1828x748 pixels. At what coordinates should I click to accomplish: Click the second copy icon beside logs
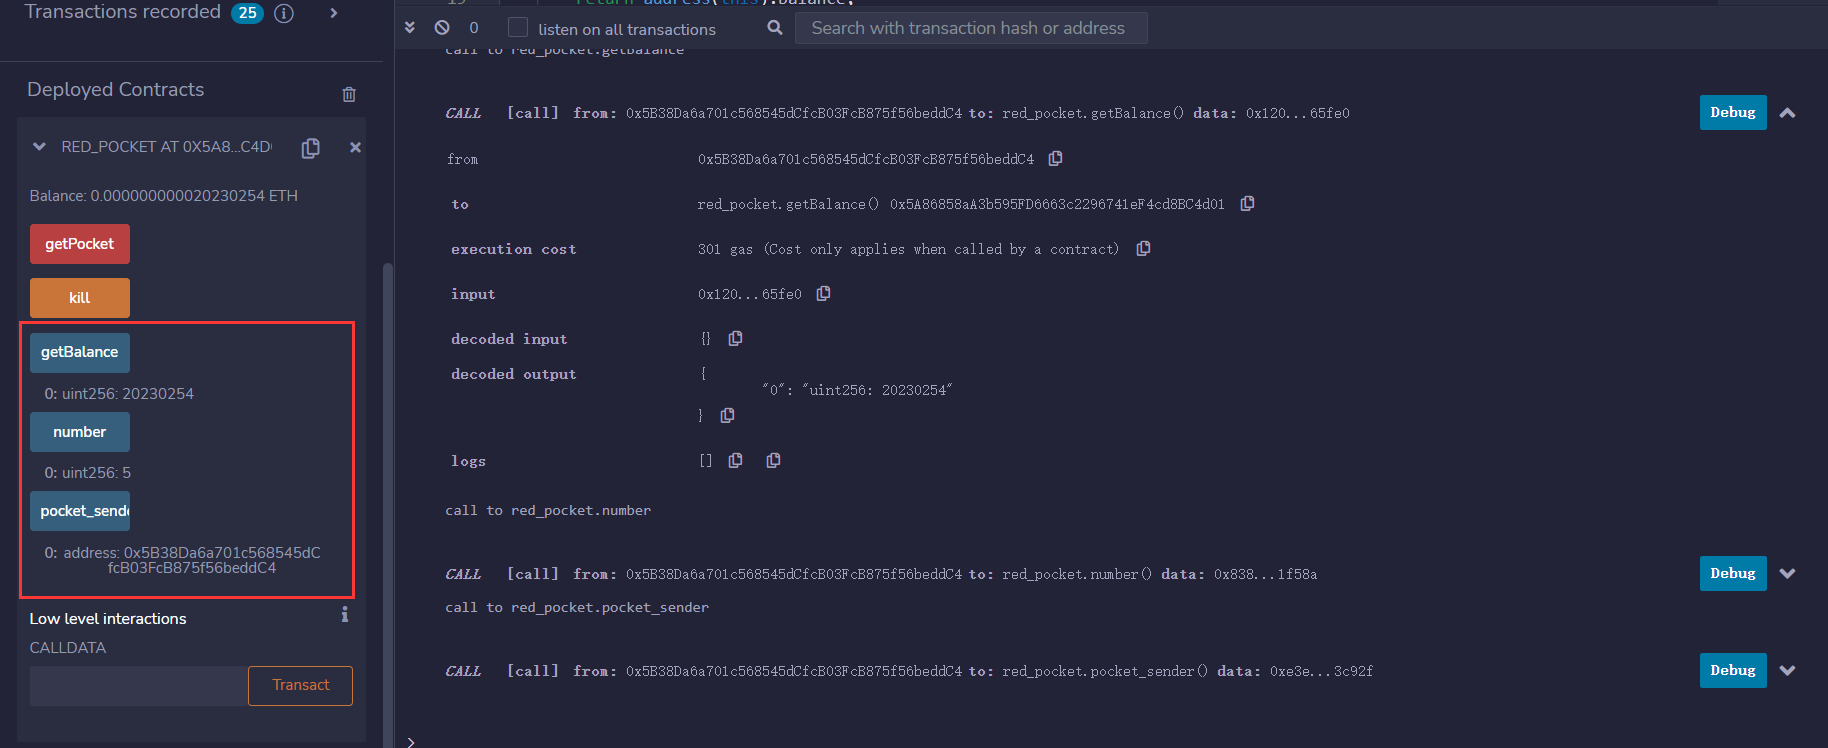(773, 460)
